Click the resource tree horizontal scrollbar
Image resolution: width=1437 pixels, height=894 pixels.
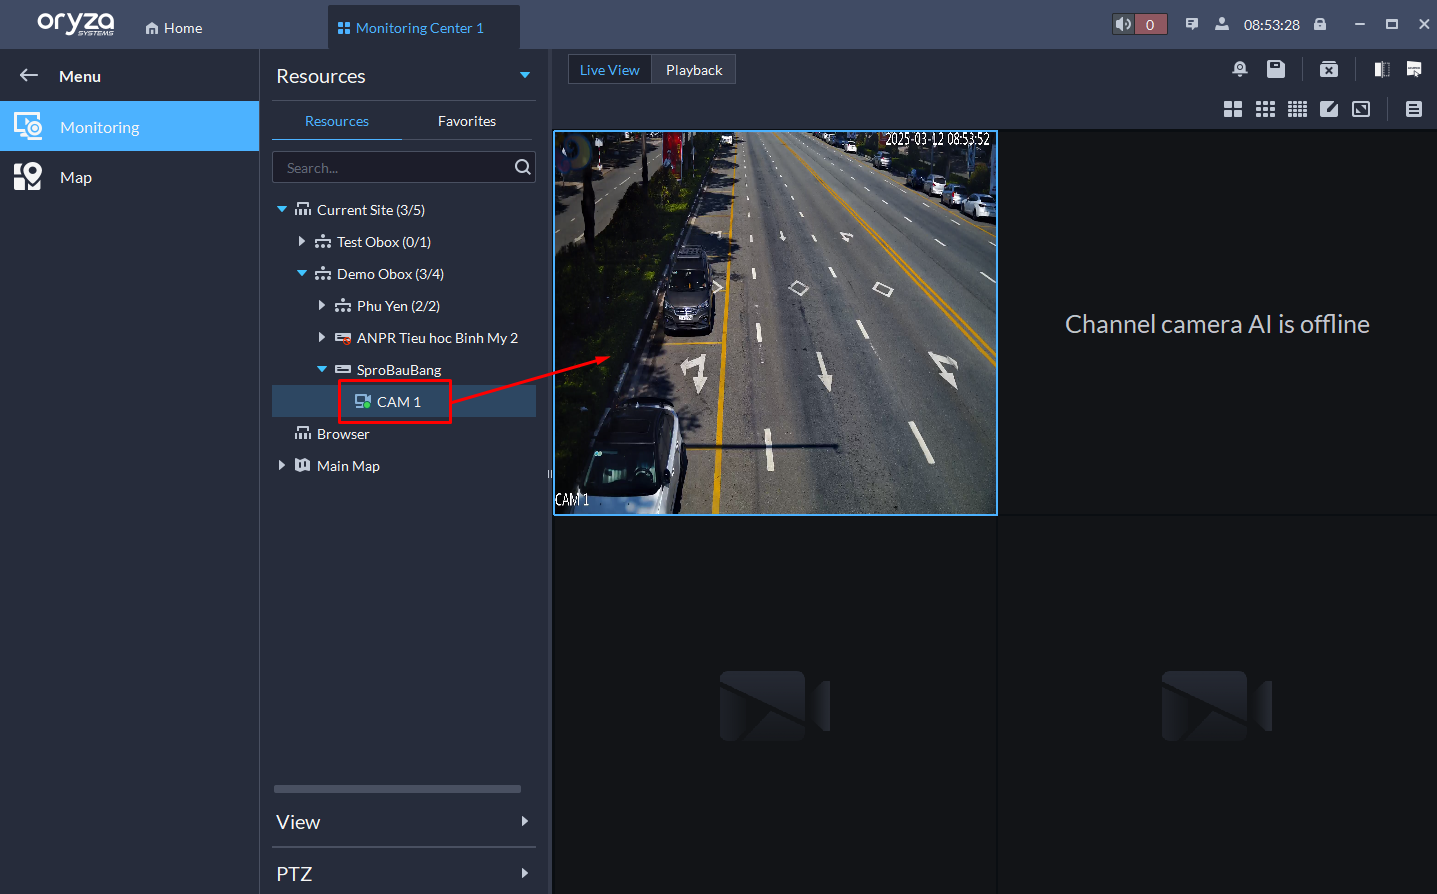click(397, 789)
